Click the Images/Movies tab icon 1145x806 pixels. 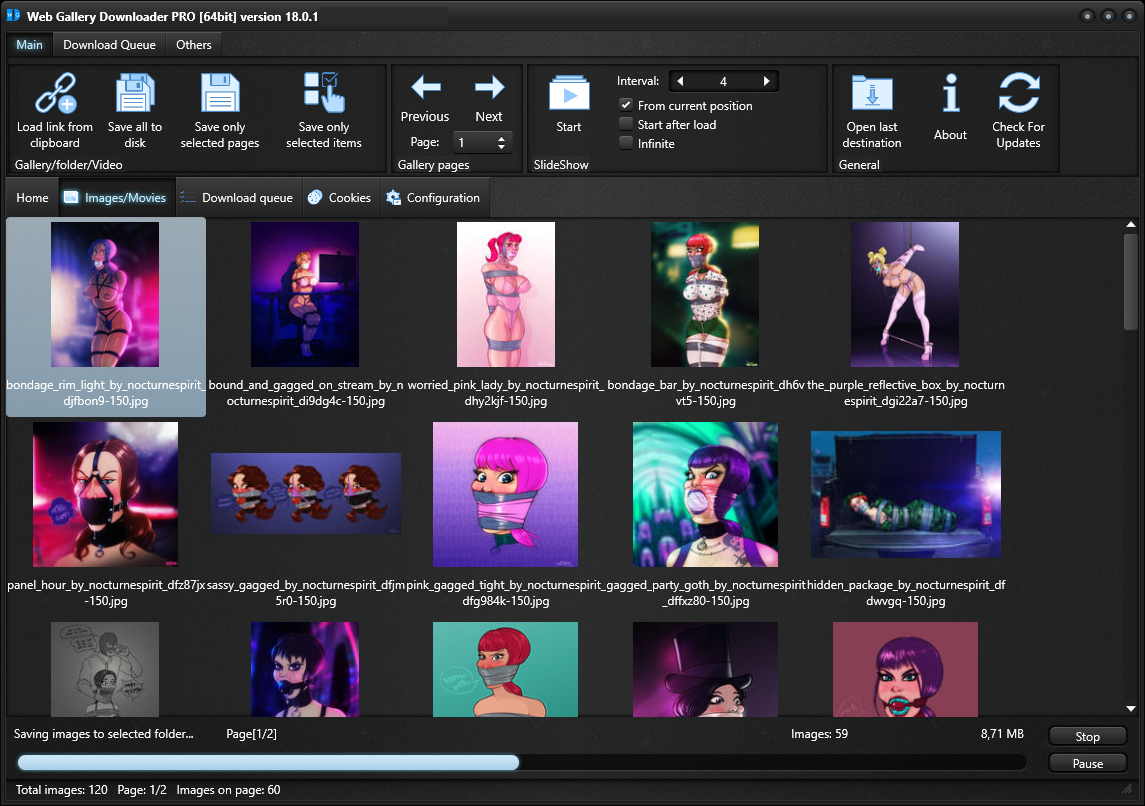tap(71, 197)
